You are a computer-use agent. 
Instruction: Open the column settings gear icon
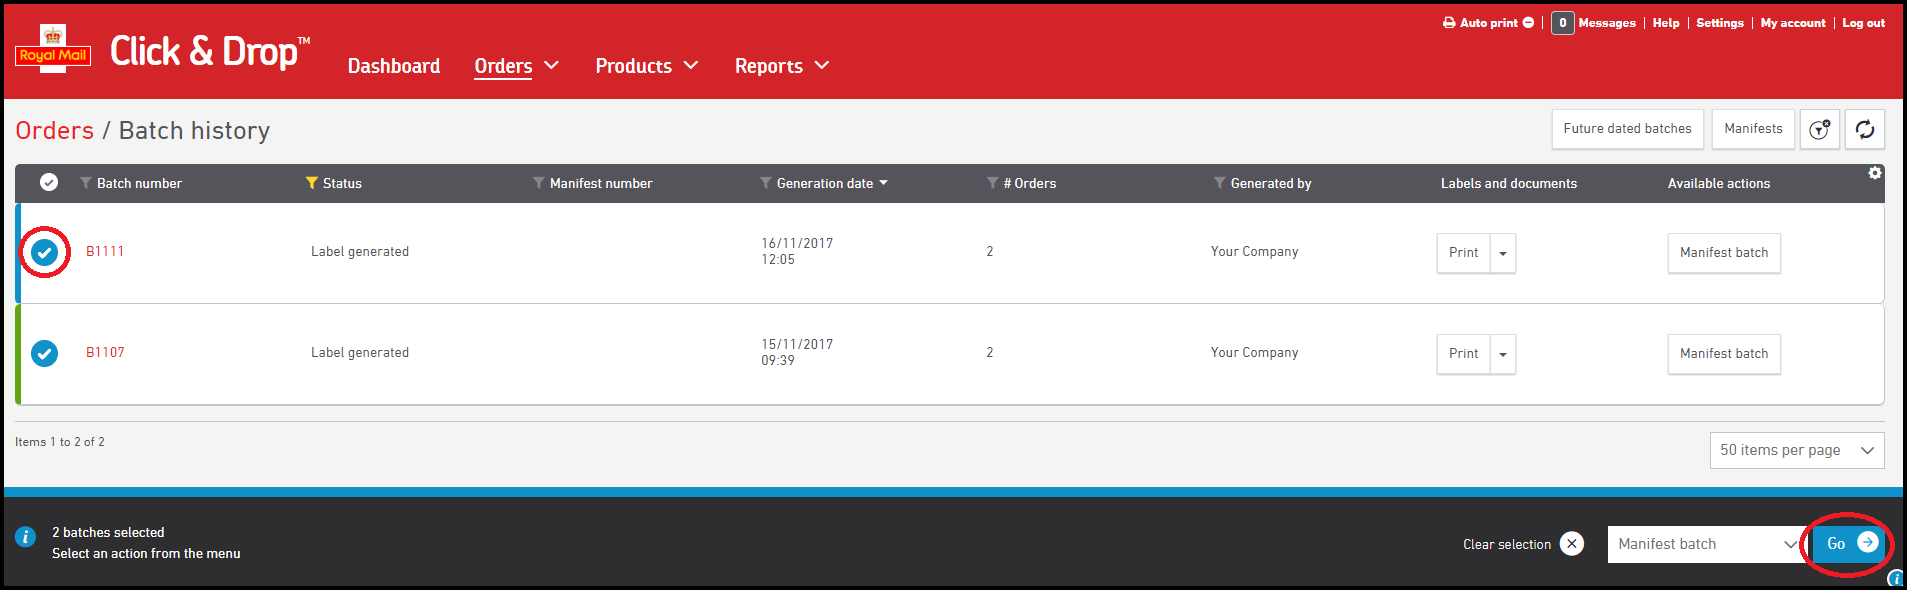tap(1874, 173)
